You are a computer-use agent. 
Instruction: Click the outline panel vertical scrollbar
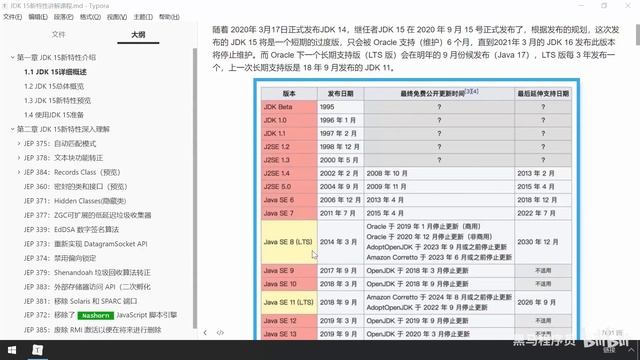coord(195,188)
